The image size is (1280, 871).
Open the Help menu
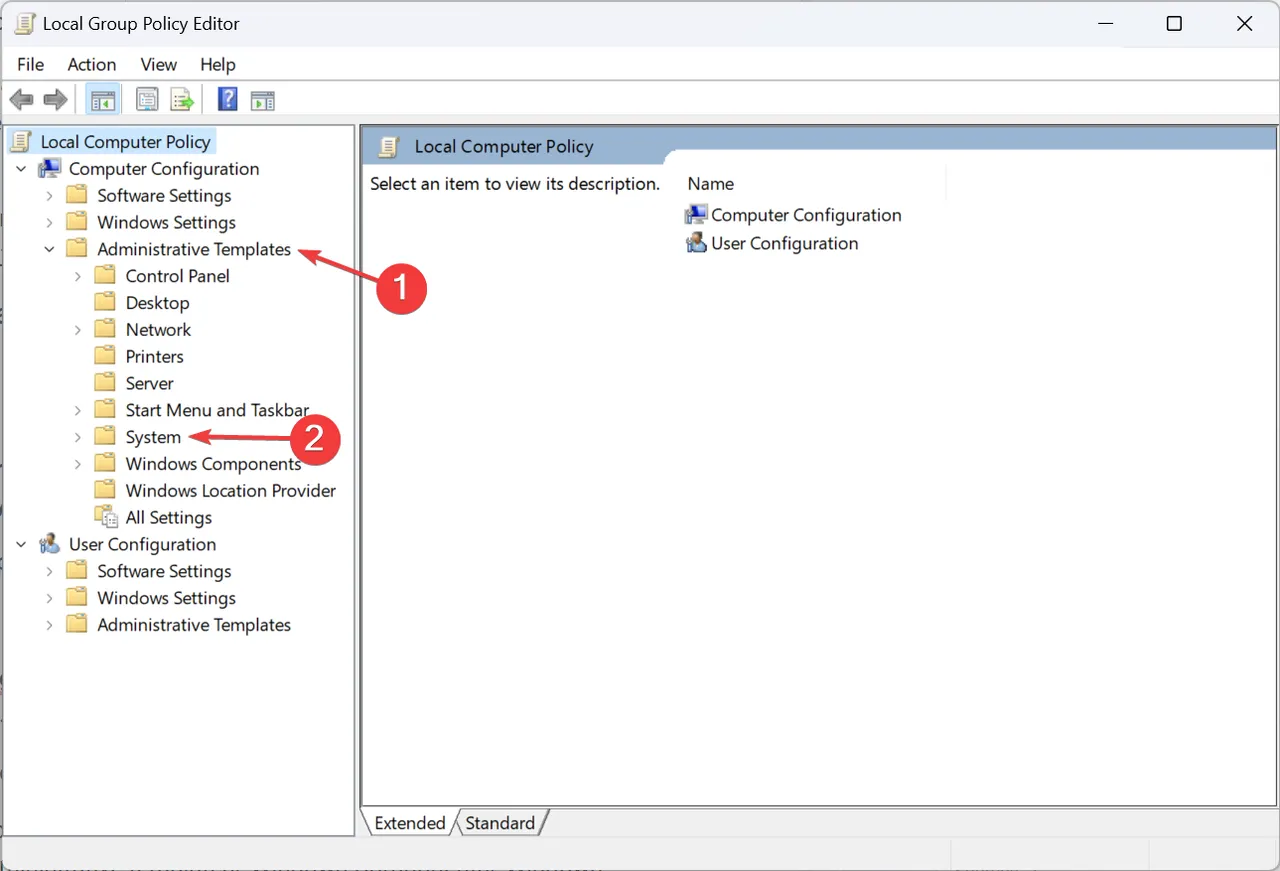pos(218,64)
